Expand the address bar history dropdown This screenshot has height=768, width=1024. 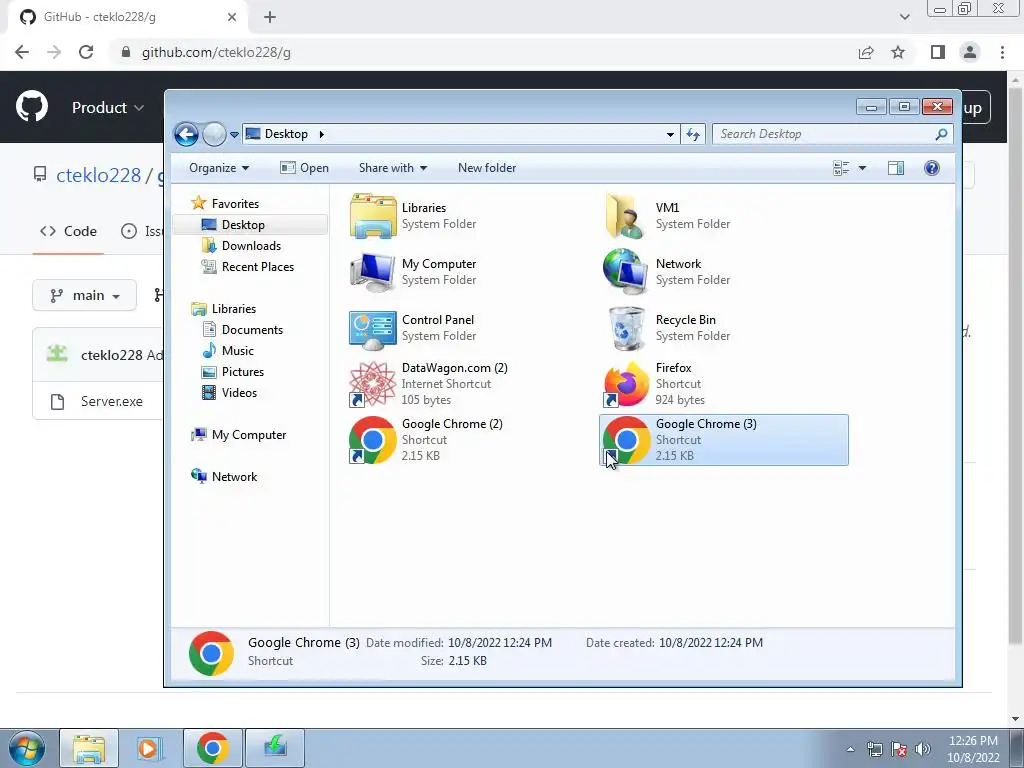coord(670,135)
